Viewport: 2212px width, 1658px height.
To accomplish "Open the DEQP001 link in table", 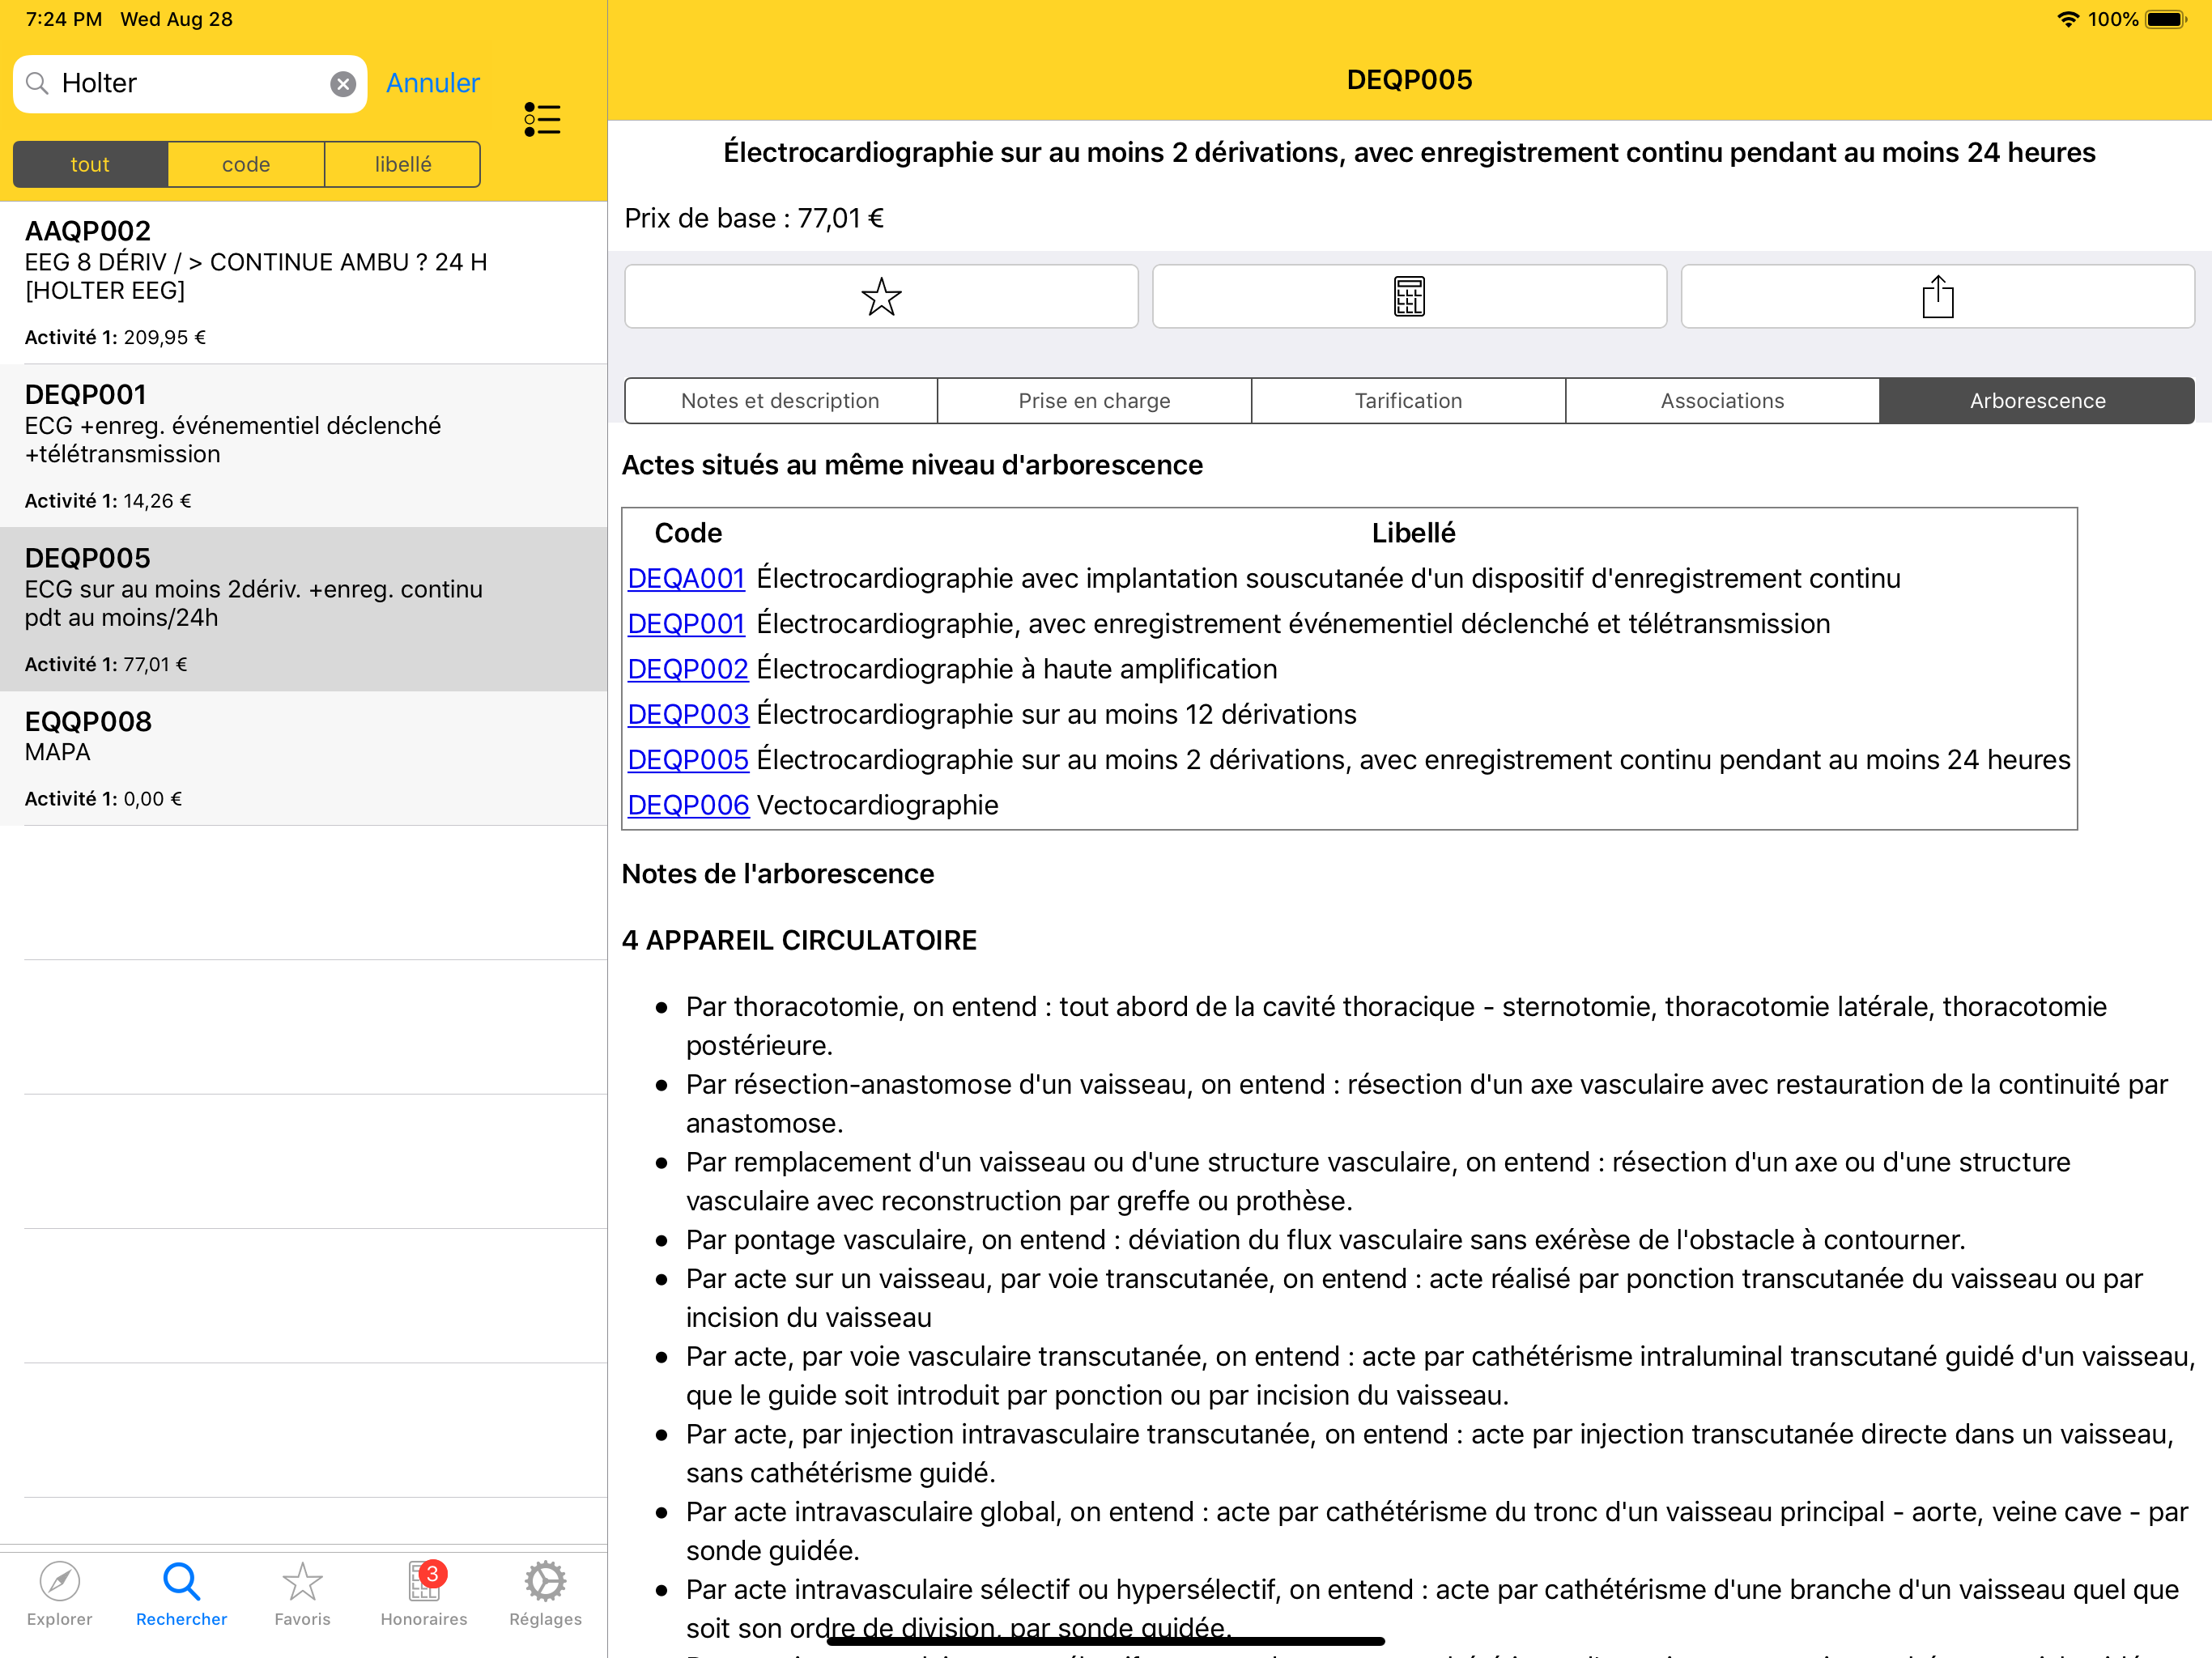I will tap(687, 624).
